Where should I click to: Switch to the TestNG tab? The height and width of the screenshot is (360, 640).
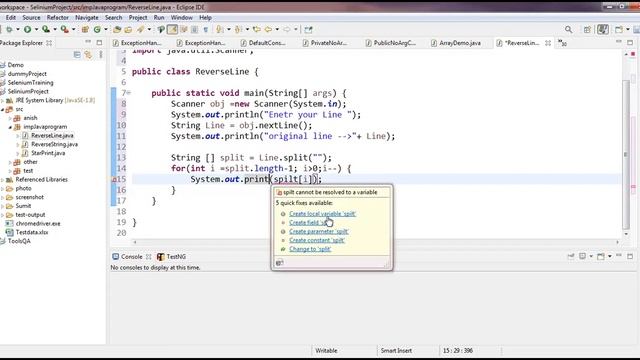tap(171, 256)
